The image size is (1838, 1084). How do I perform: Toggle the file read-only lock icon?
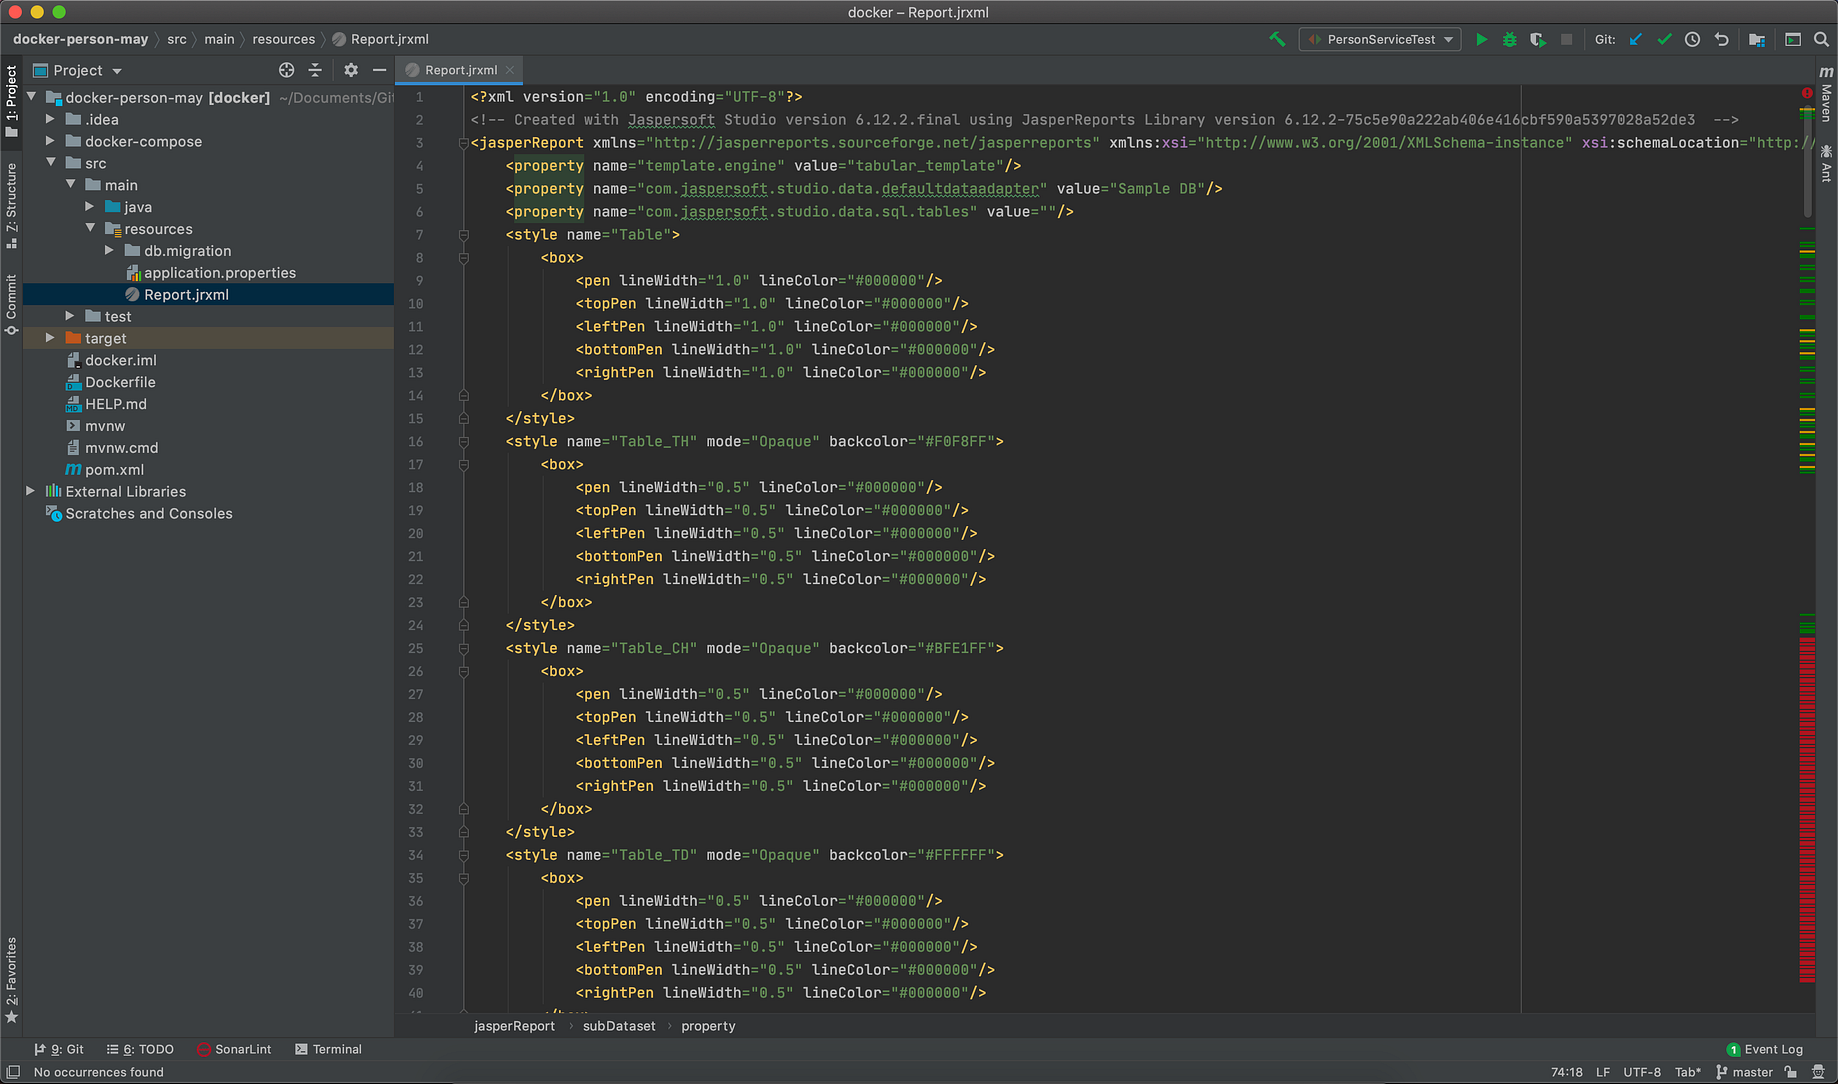point(1790,1072)
